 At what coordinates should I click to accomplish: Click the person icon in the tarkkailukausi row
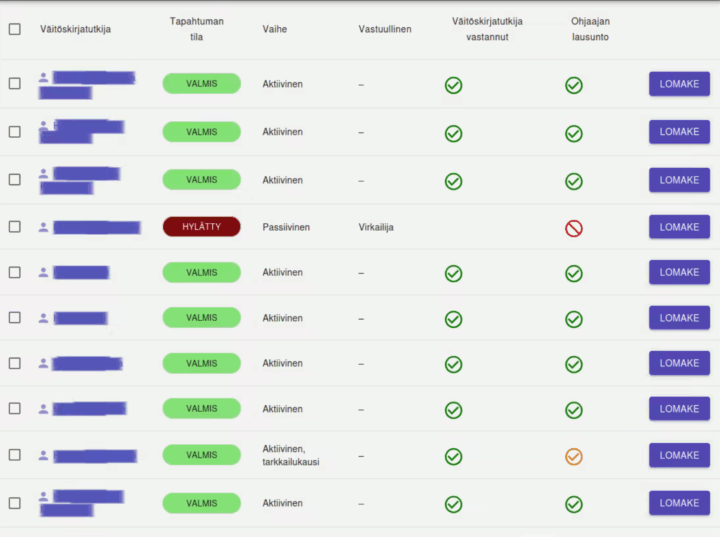click(x=43, y=455)
